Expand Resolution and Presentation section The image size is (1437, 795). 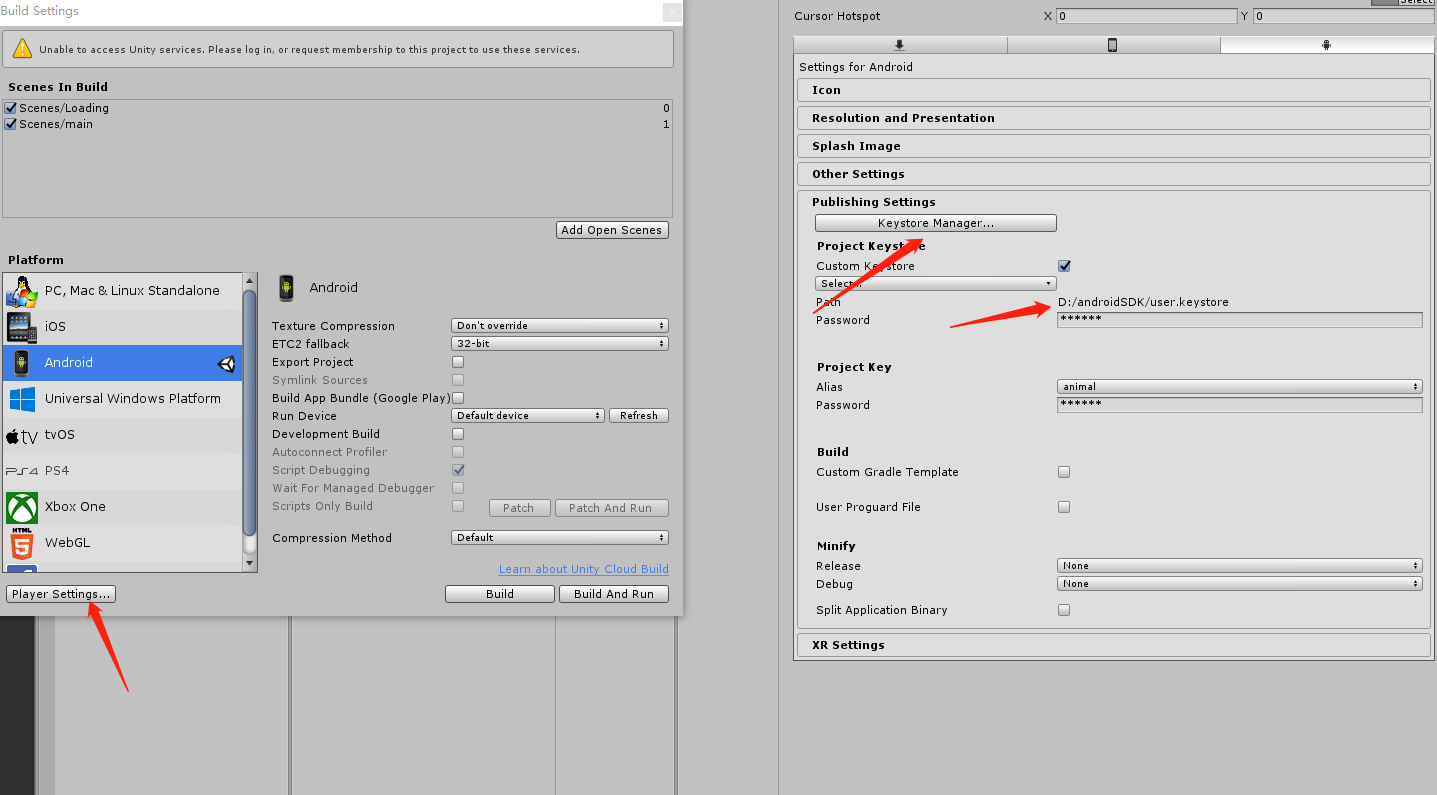[1113, 118]
